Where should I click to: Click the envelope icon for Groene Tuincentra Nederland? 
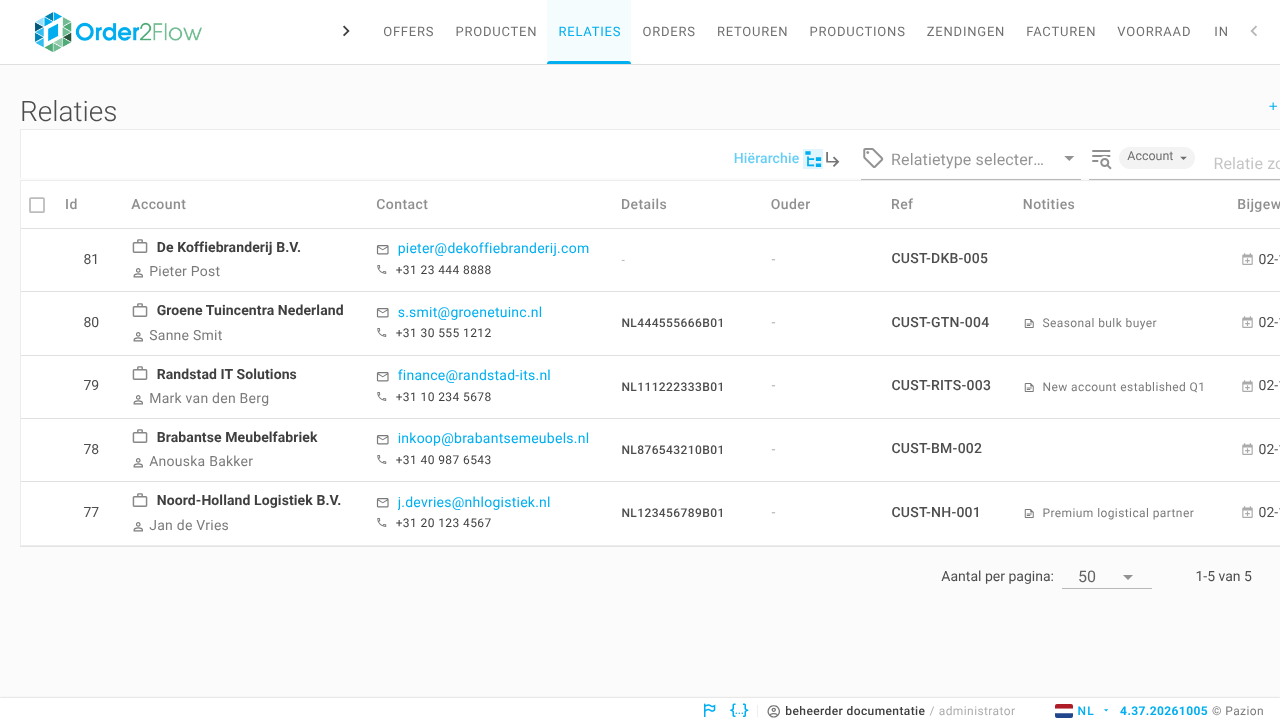point(382,313)
